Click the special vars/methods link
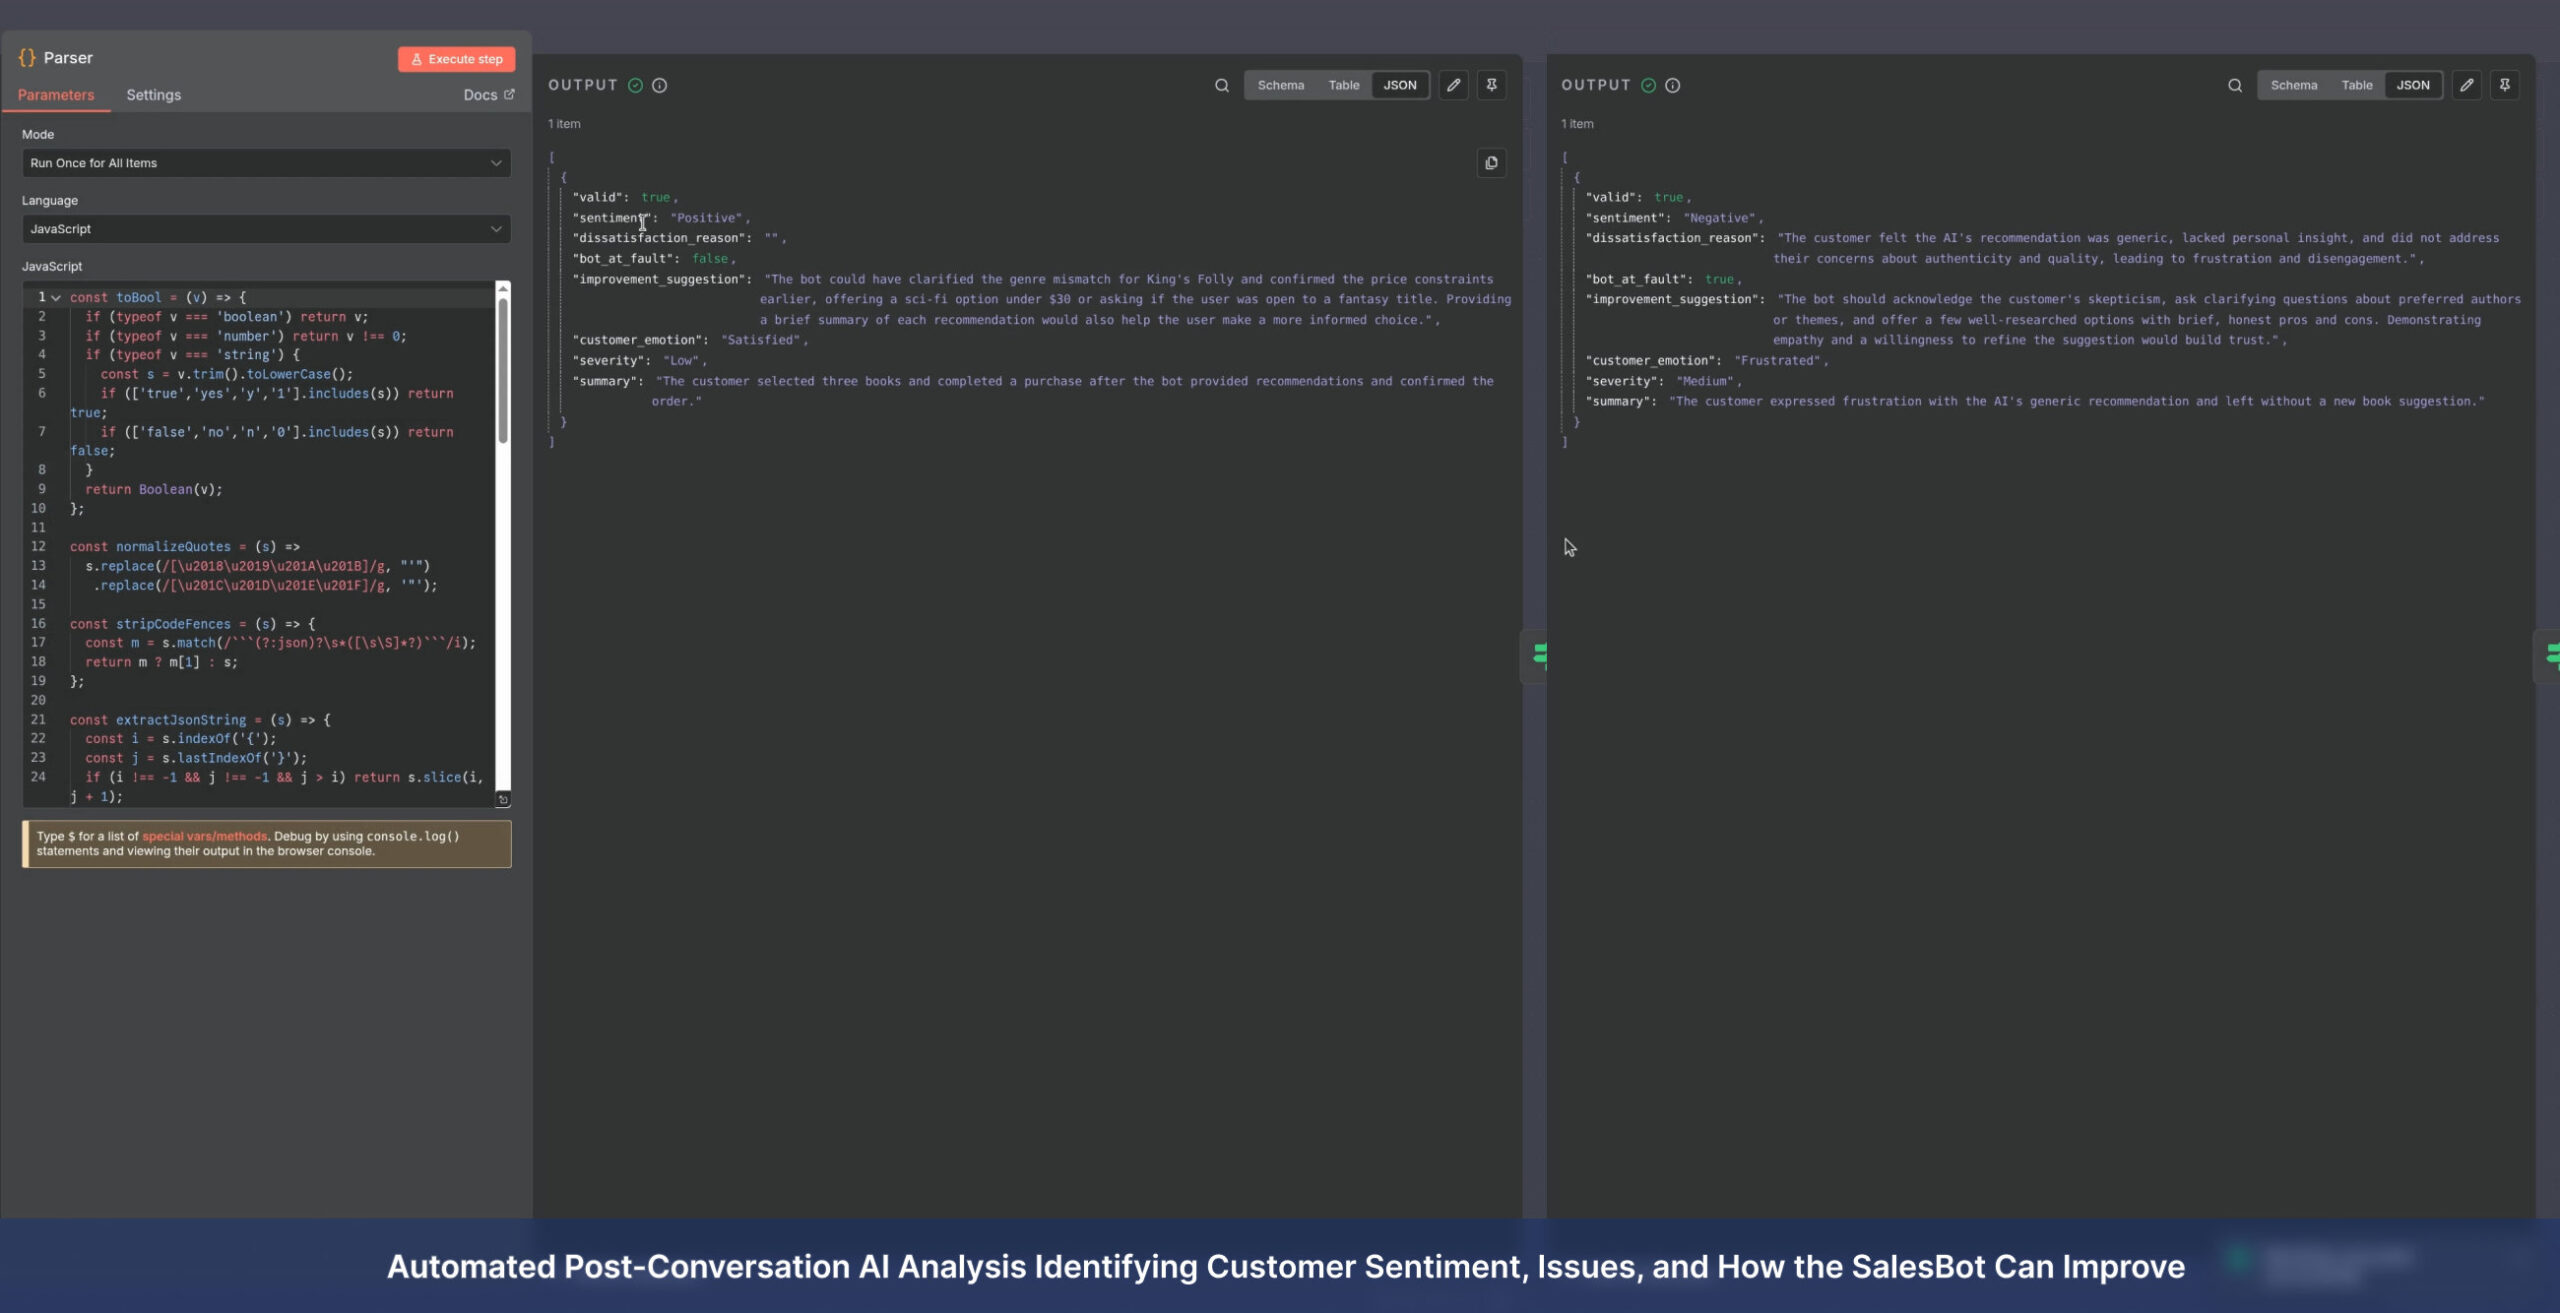2560x1313 pixels. click(x=204, y=836)
